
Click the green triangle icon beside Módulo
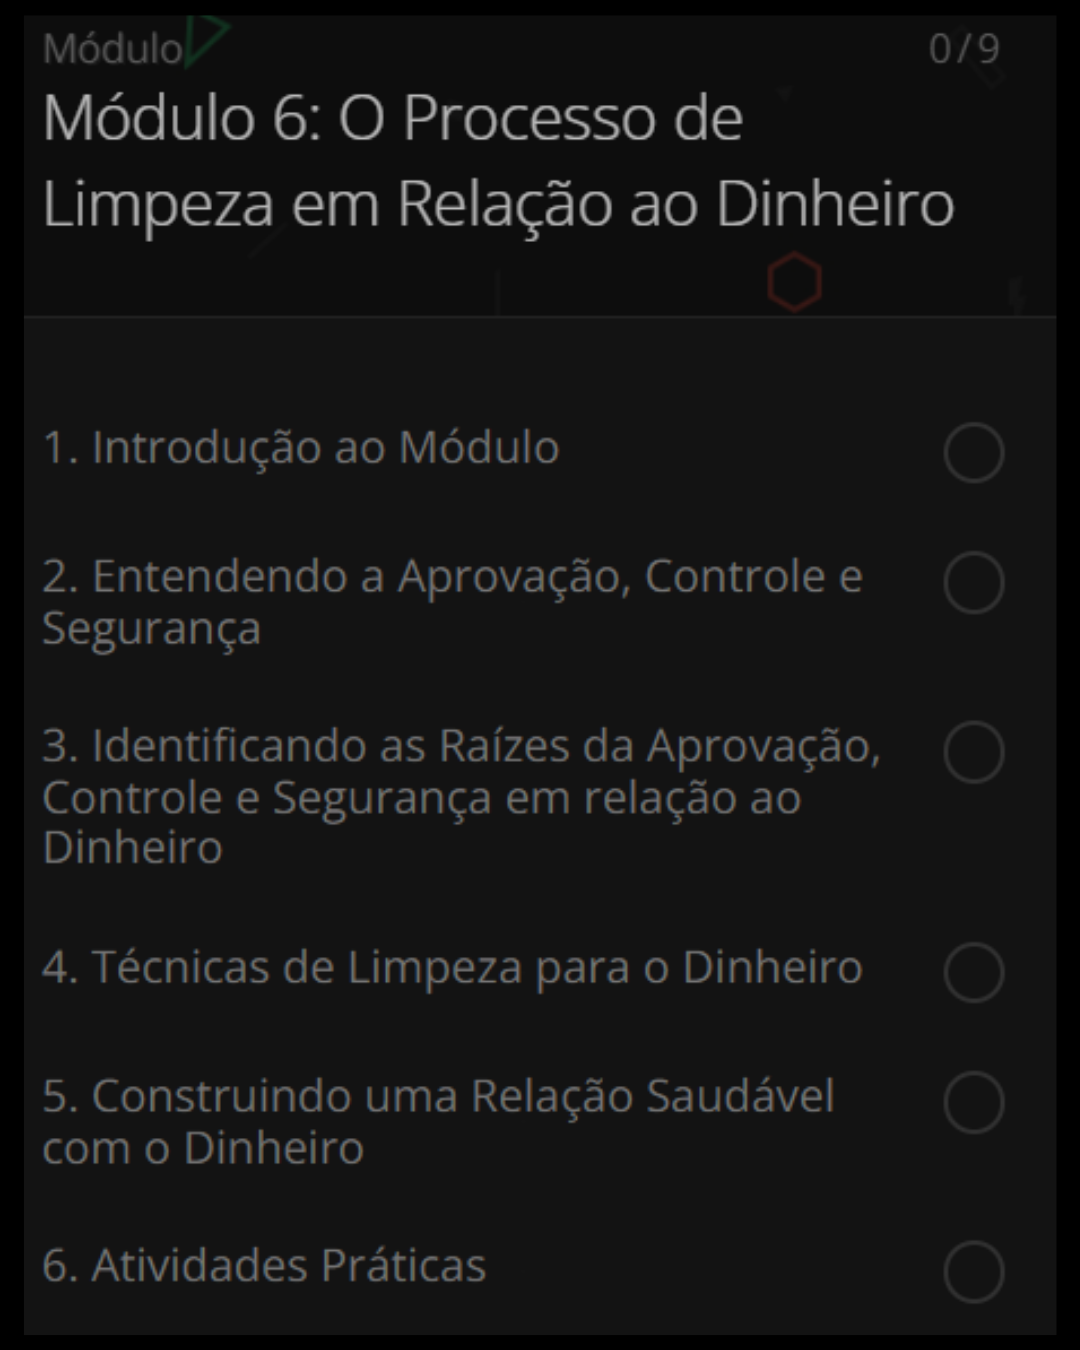(x=205, y=40)
